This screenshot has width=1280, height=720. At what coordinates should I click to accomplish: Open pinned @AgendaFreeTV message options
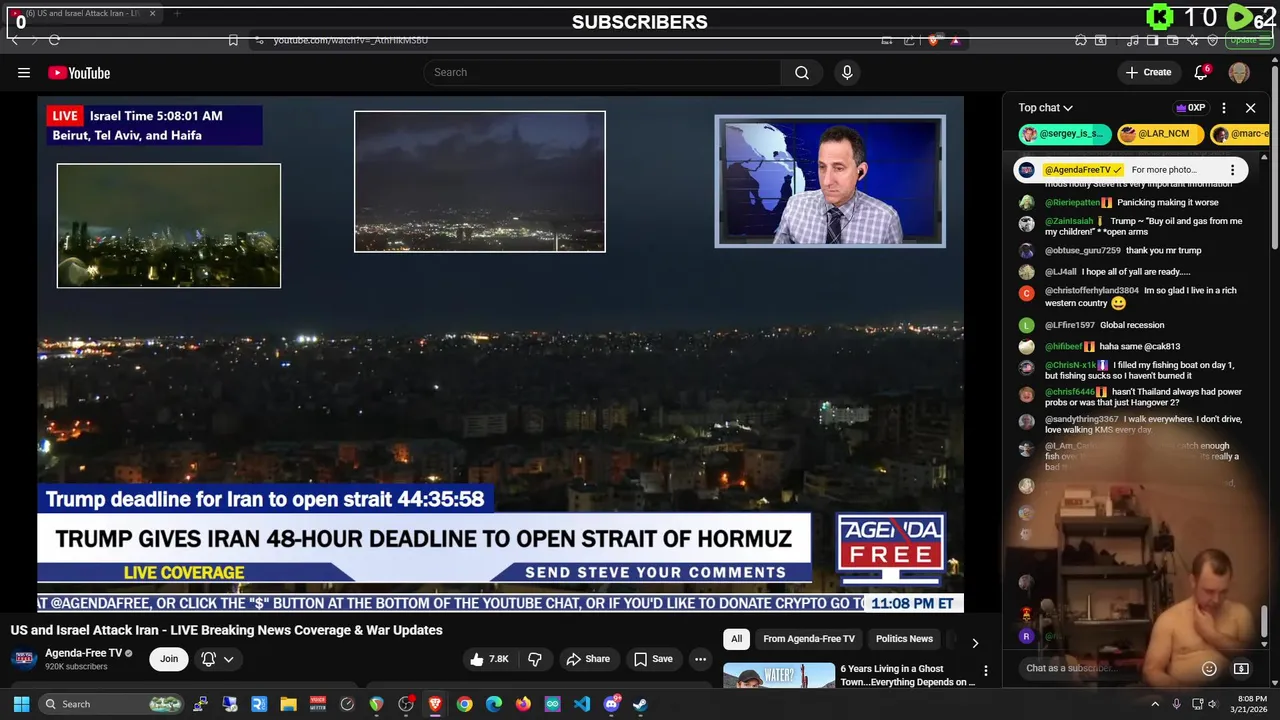pyautogui.click(x=1233, y=170)
